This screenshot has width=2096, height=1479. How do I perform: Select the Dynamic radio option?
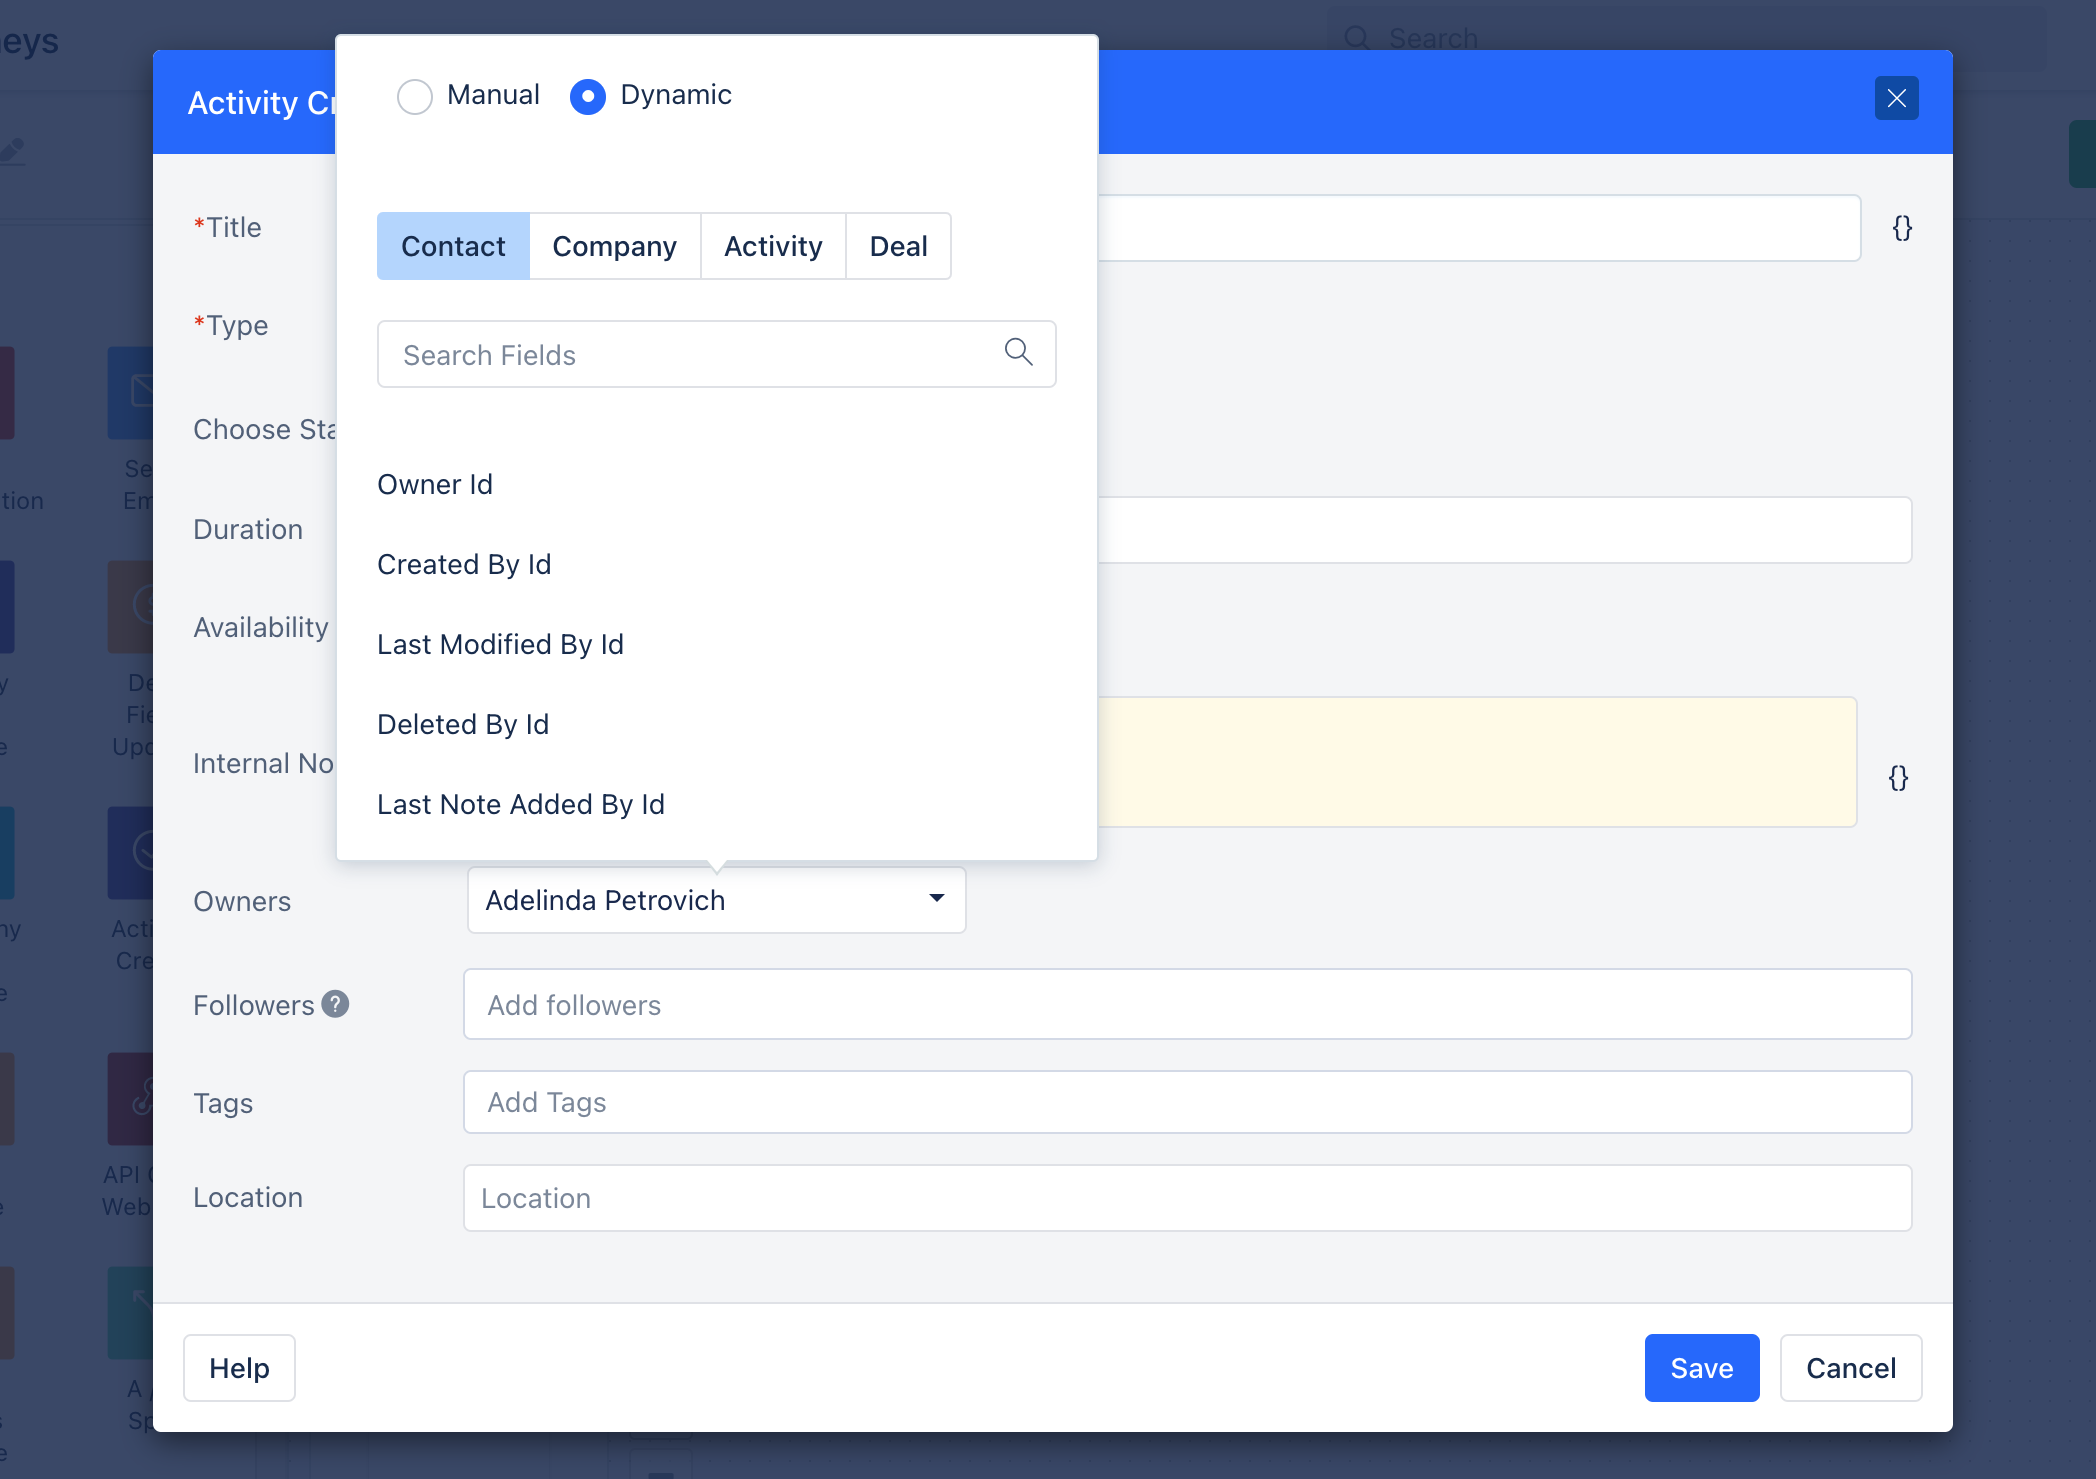pyautogui.click(x=588, y=96)
